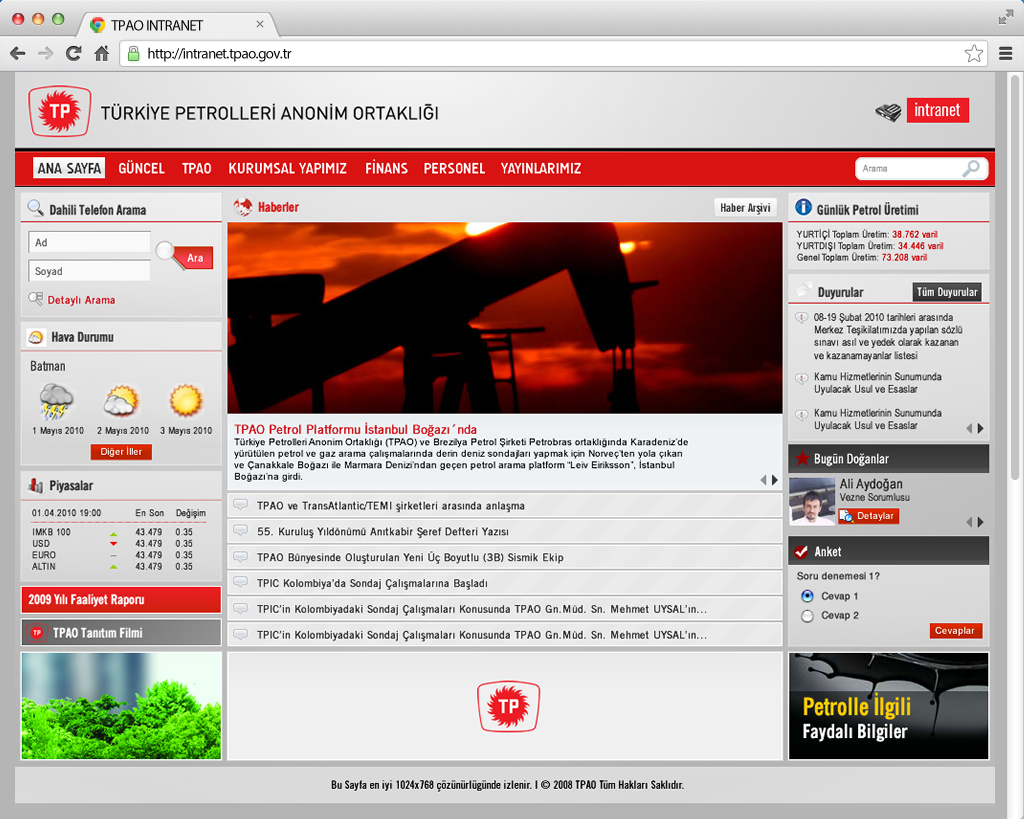Click the Bugün Doğanlar star icon
This screenshot has width=1024, height=819.
[x=802, y=458]
